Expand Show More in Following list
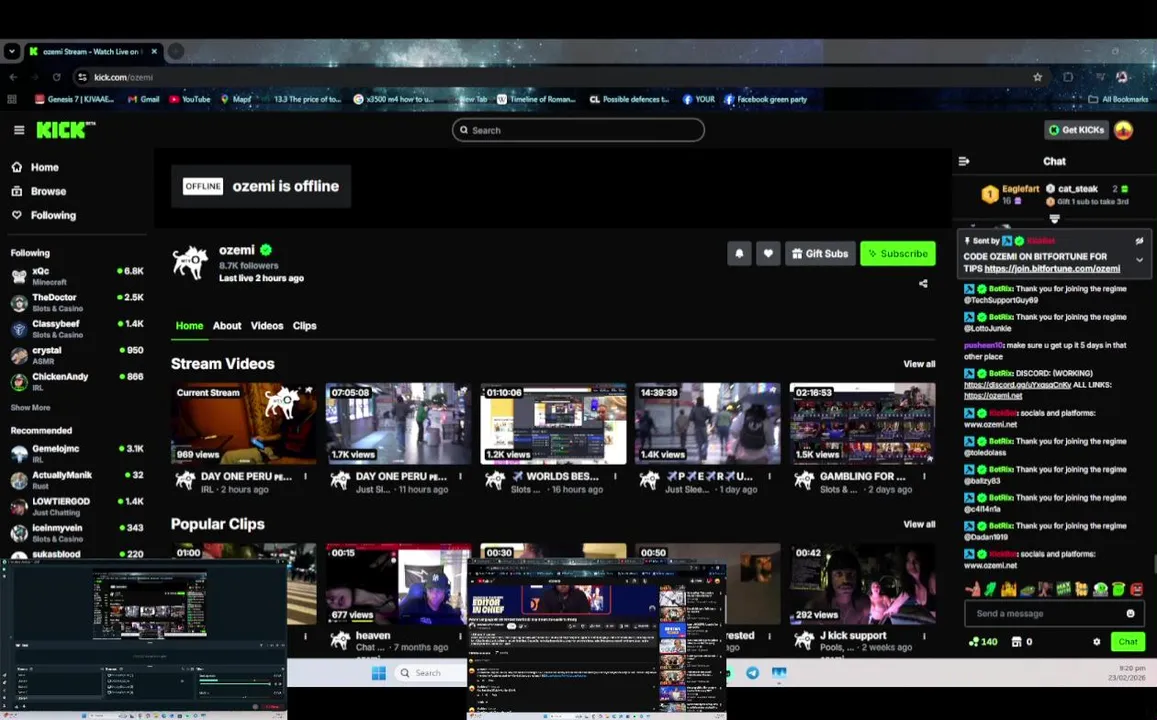 pos(30,407)
